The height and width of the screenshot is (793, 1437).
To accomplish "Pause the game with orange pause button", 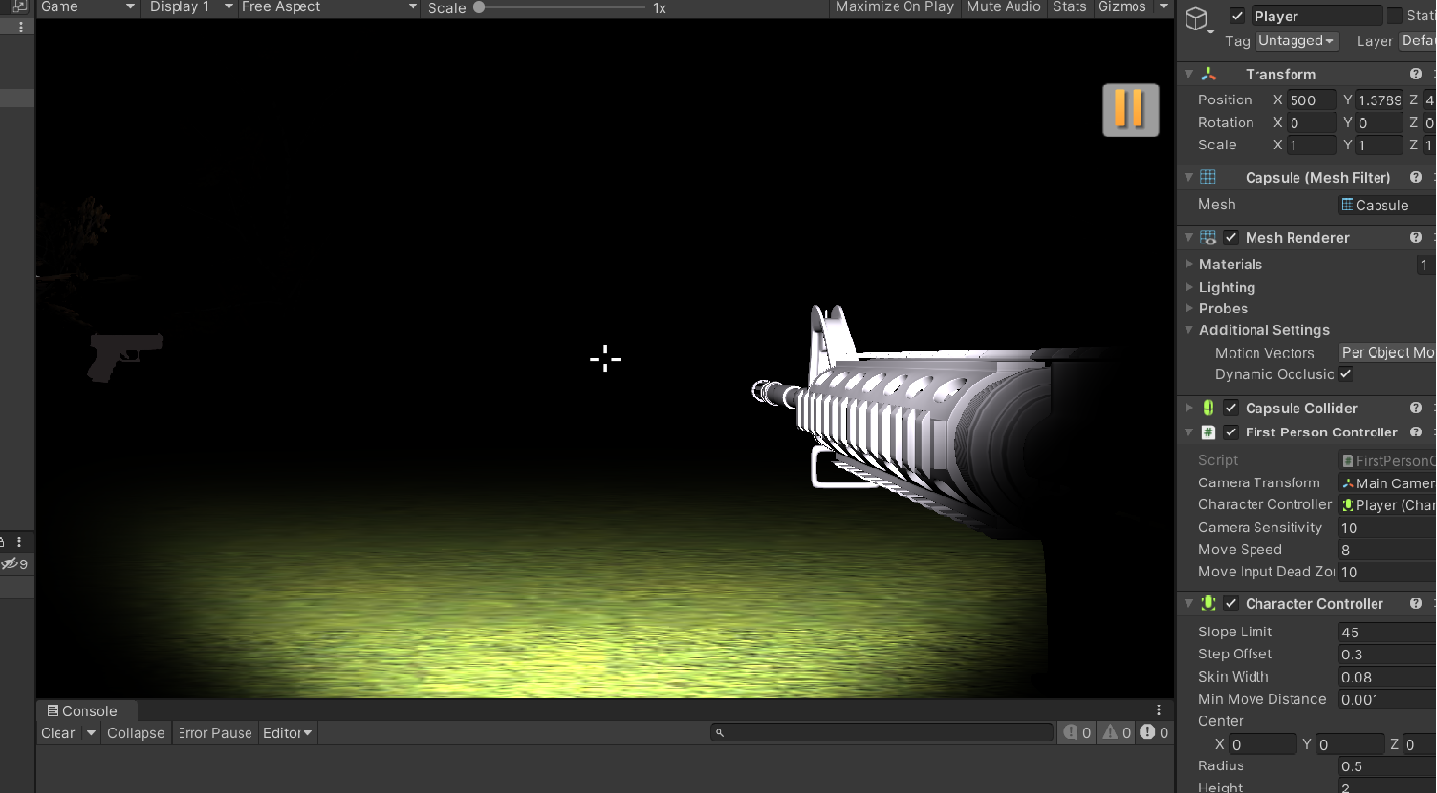I will tap(1130, 109).
